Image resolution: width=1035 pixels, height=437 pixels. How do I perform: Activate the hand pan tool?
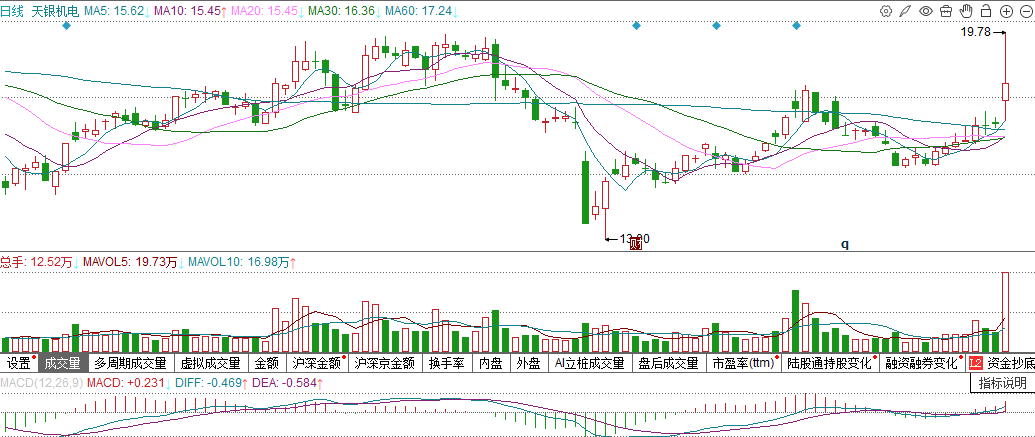tap(966, 11)
